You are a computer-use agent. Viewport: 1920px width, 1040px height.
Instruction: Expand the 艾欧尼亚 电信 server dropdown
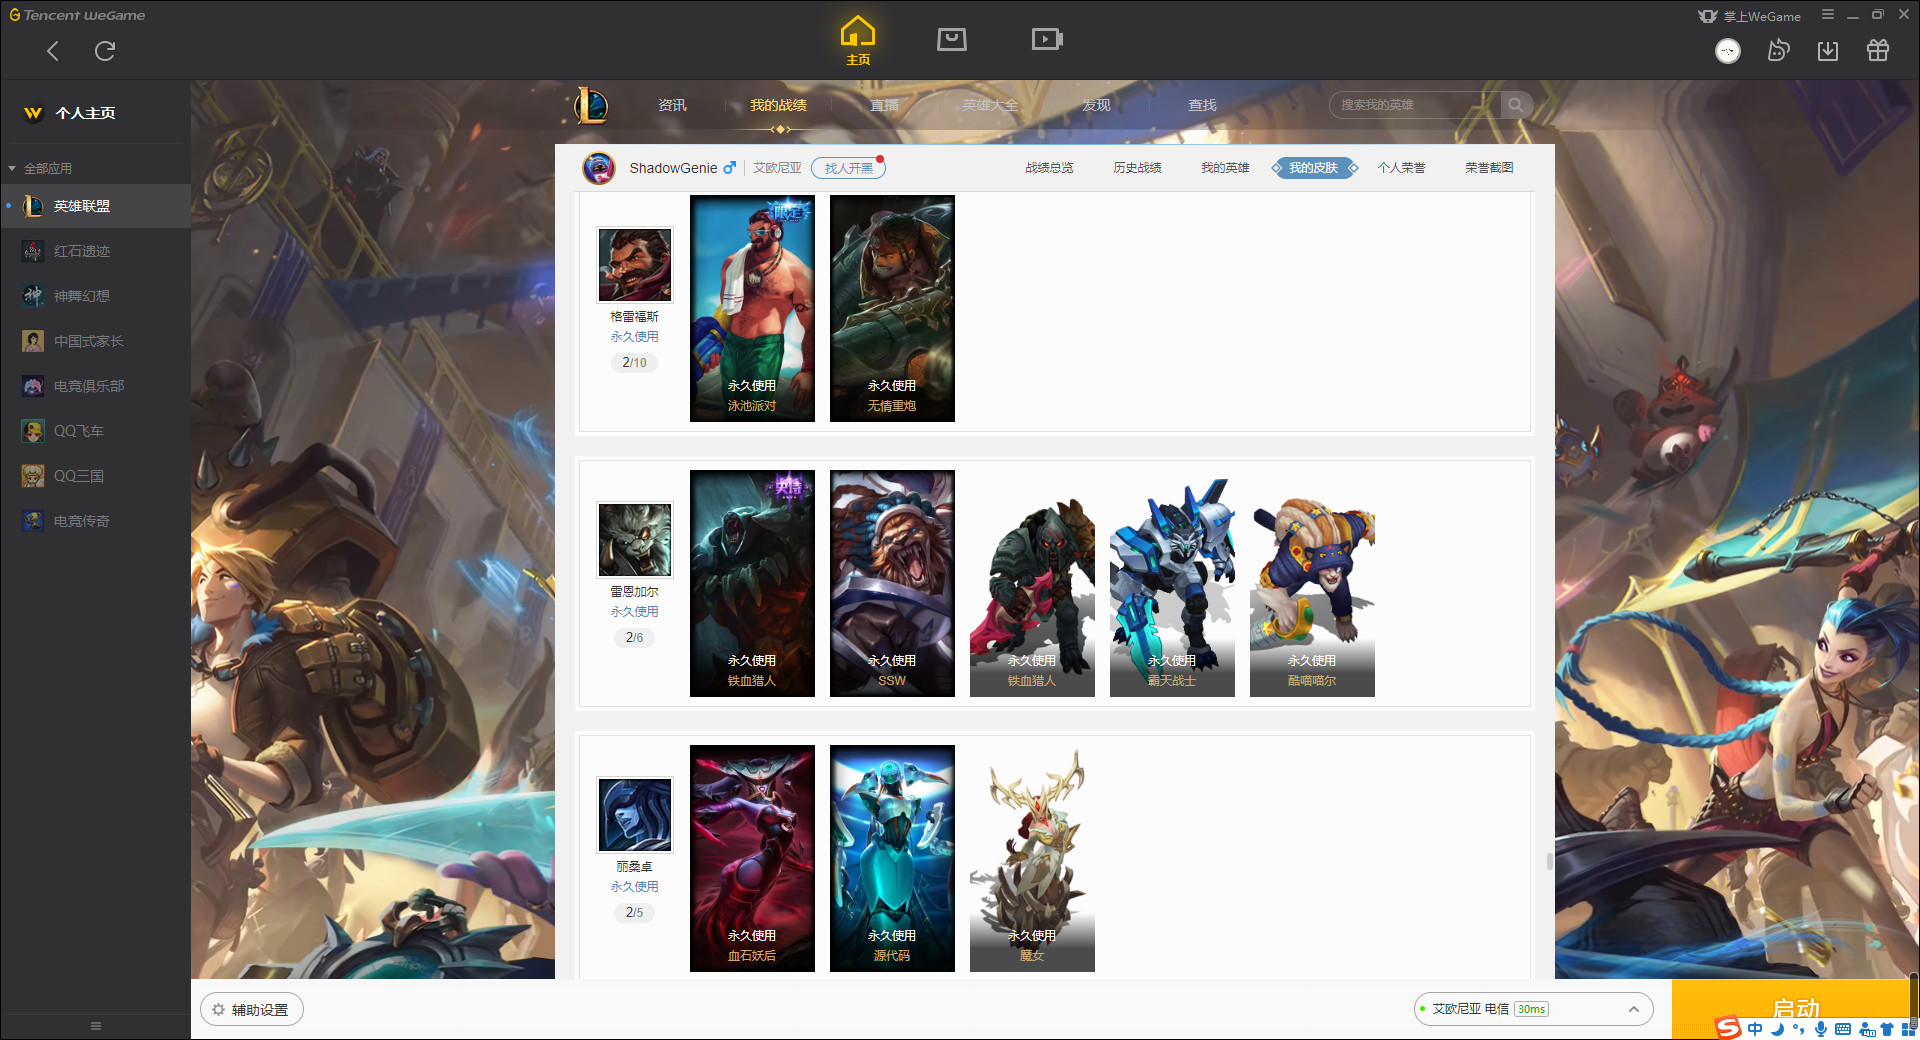coord(1533,1009)
